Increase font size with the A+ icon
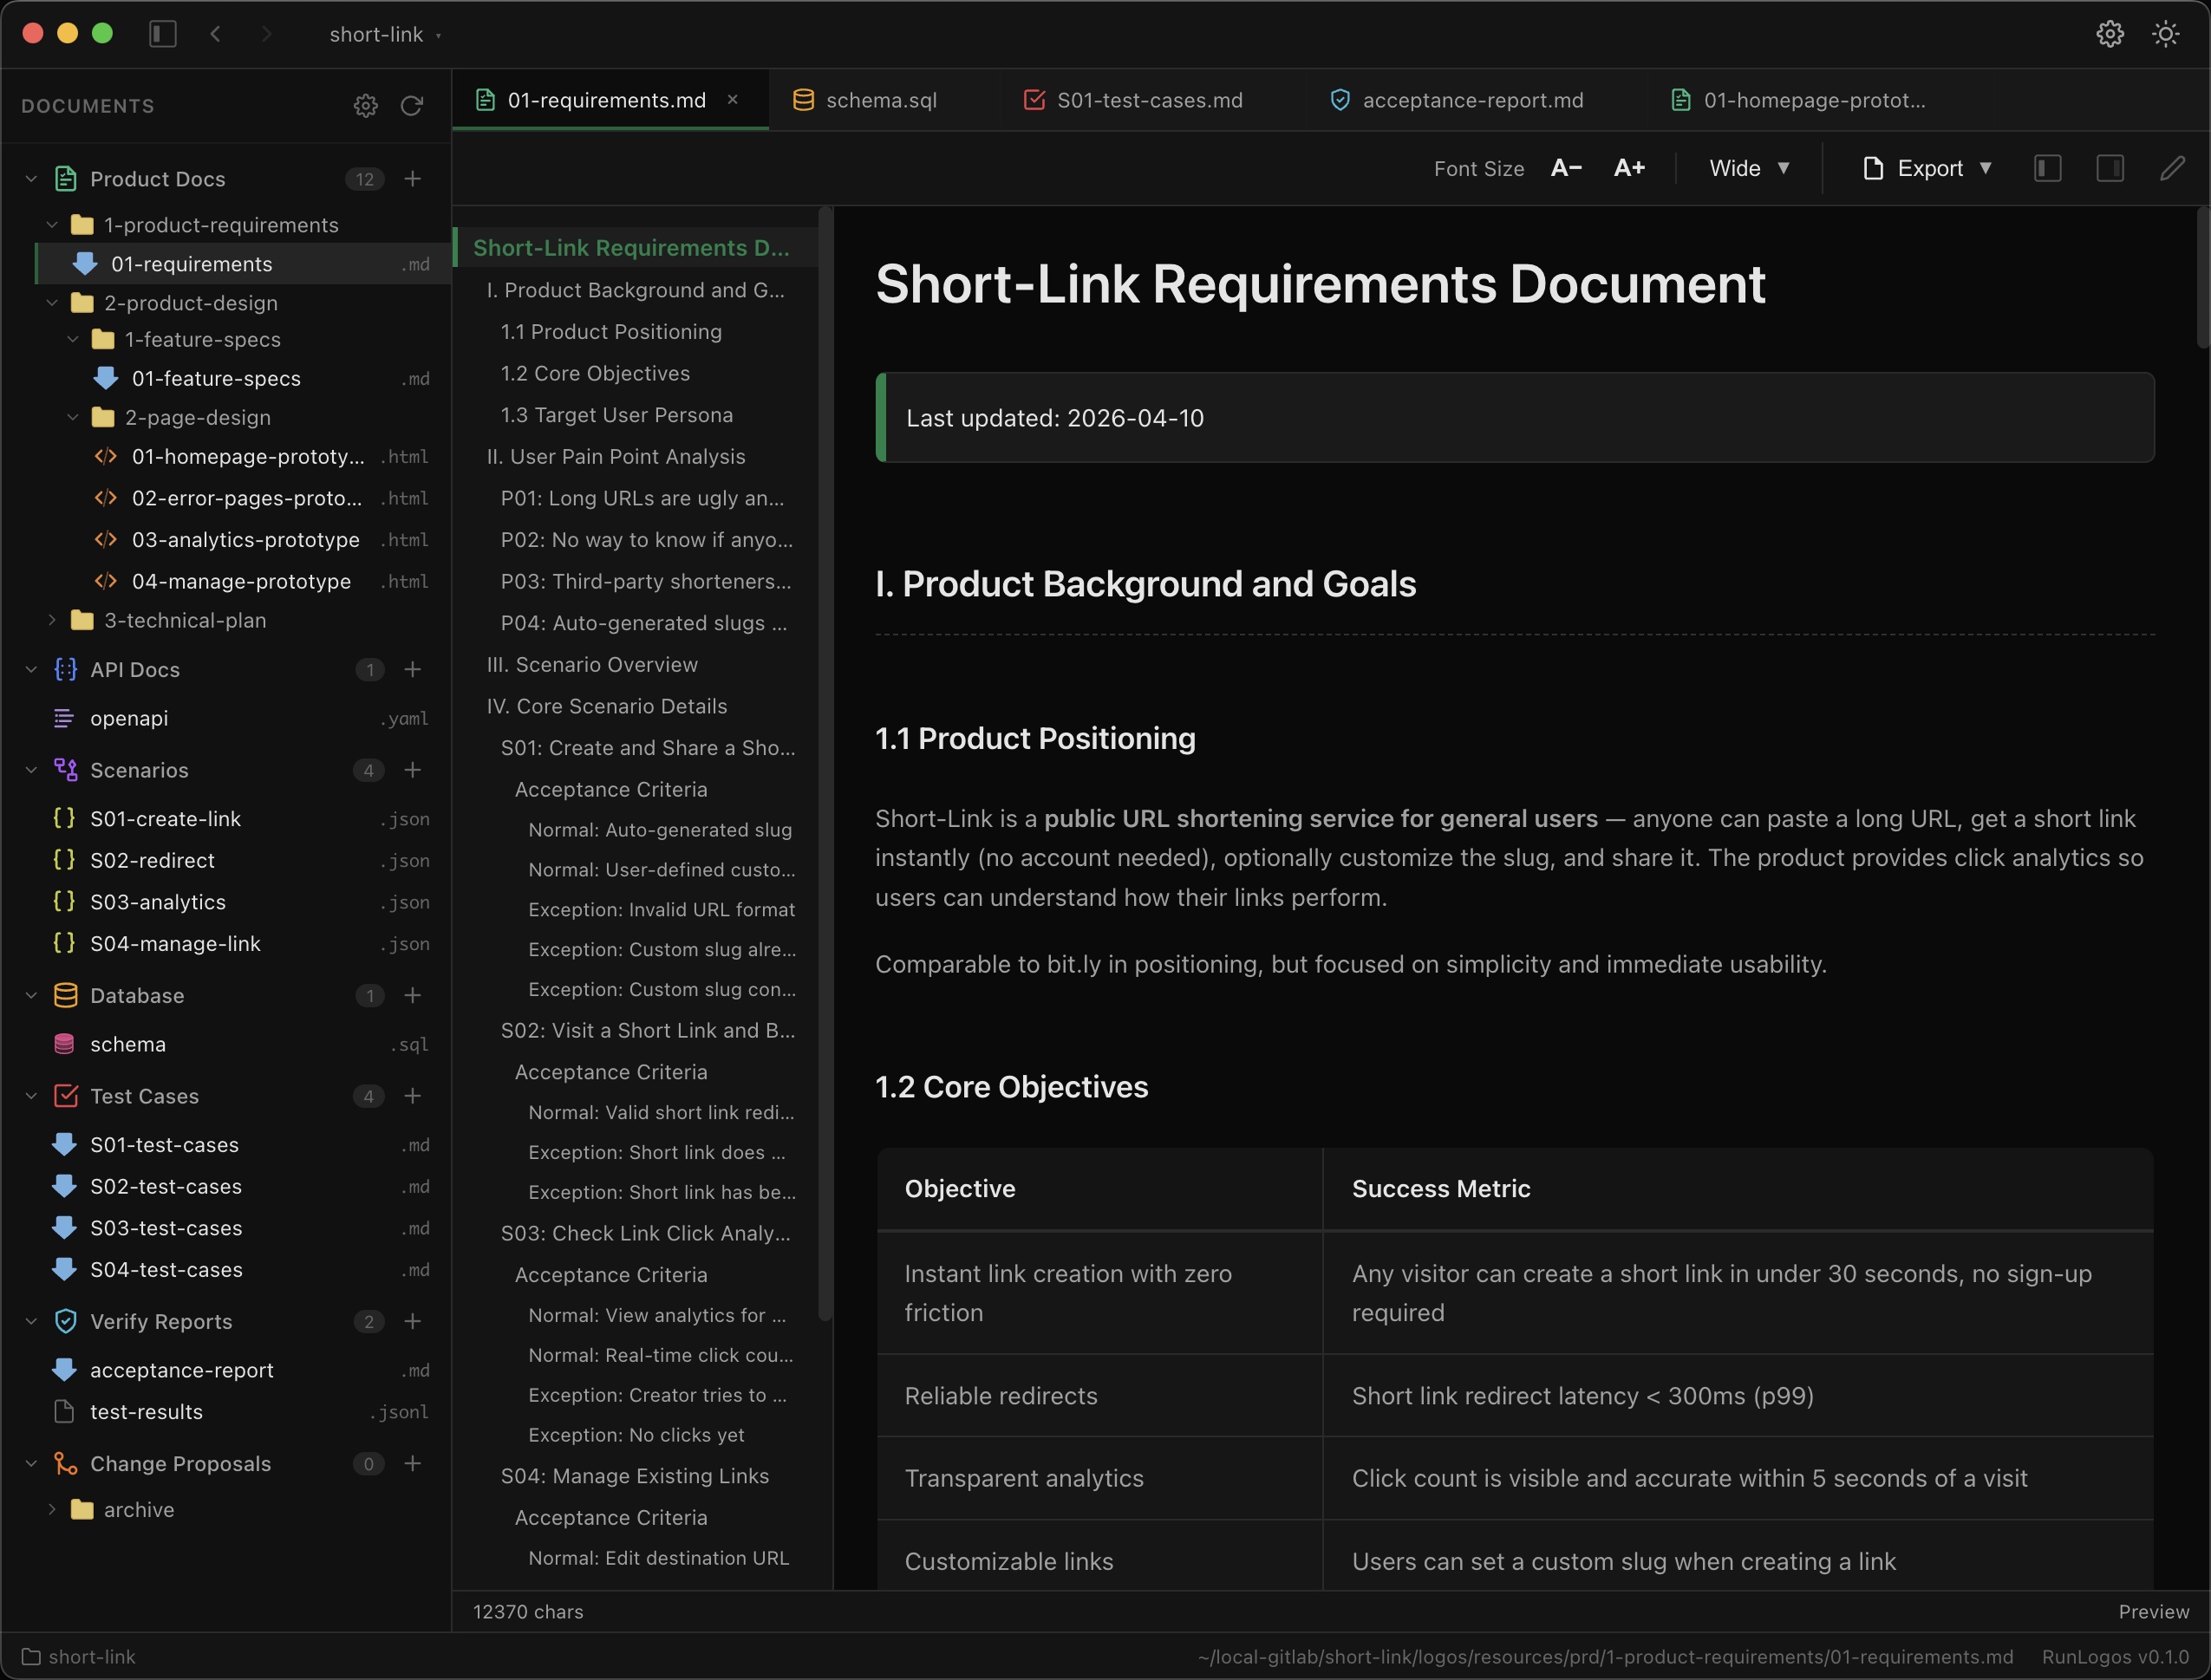Viewport: 2211px width, 1680px height. coord(1628,168)
